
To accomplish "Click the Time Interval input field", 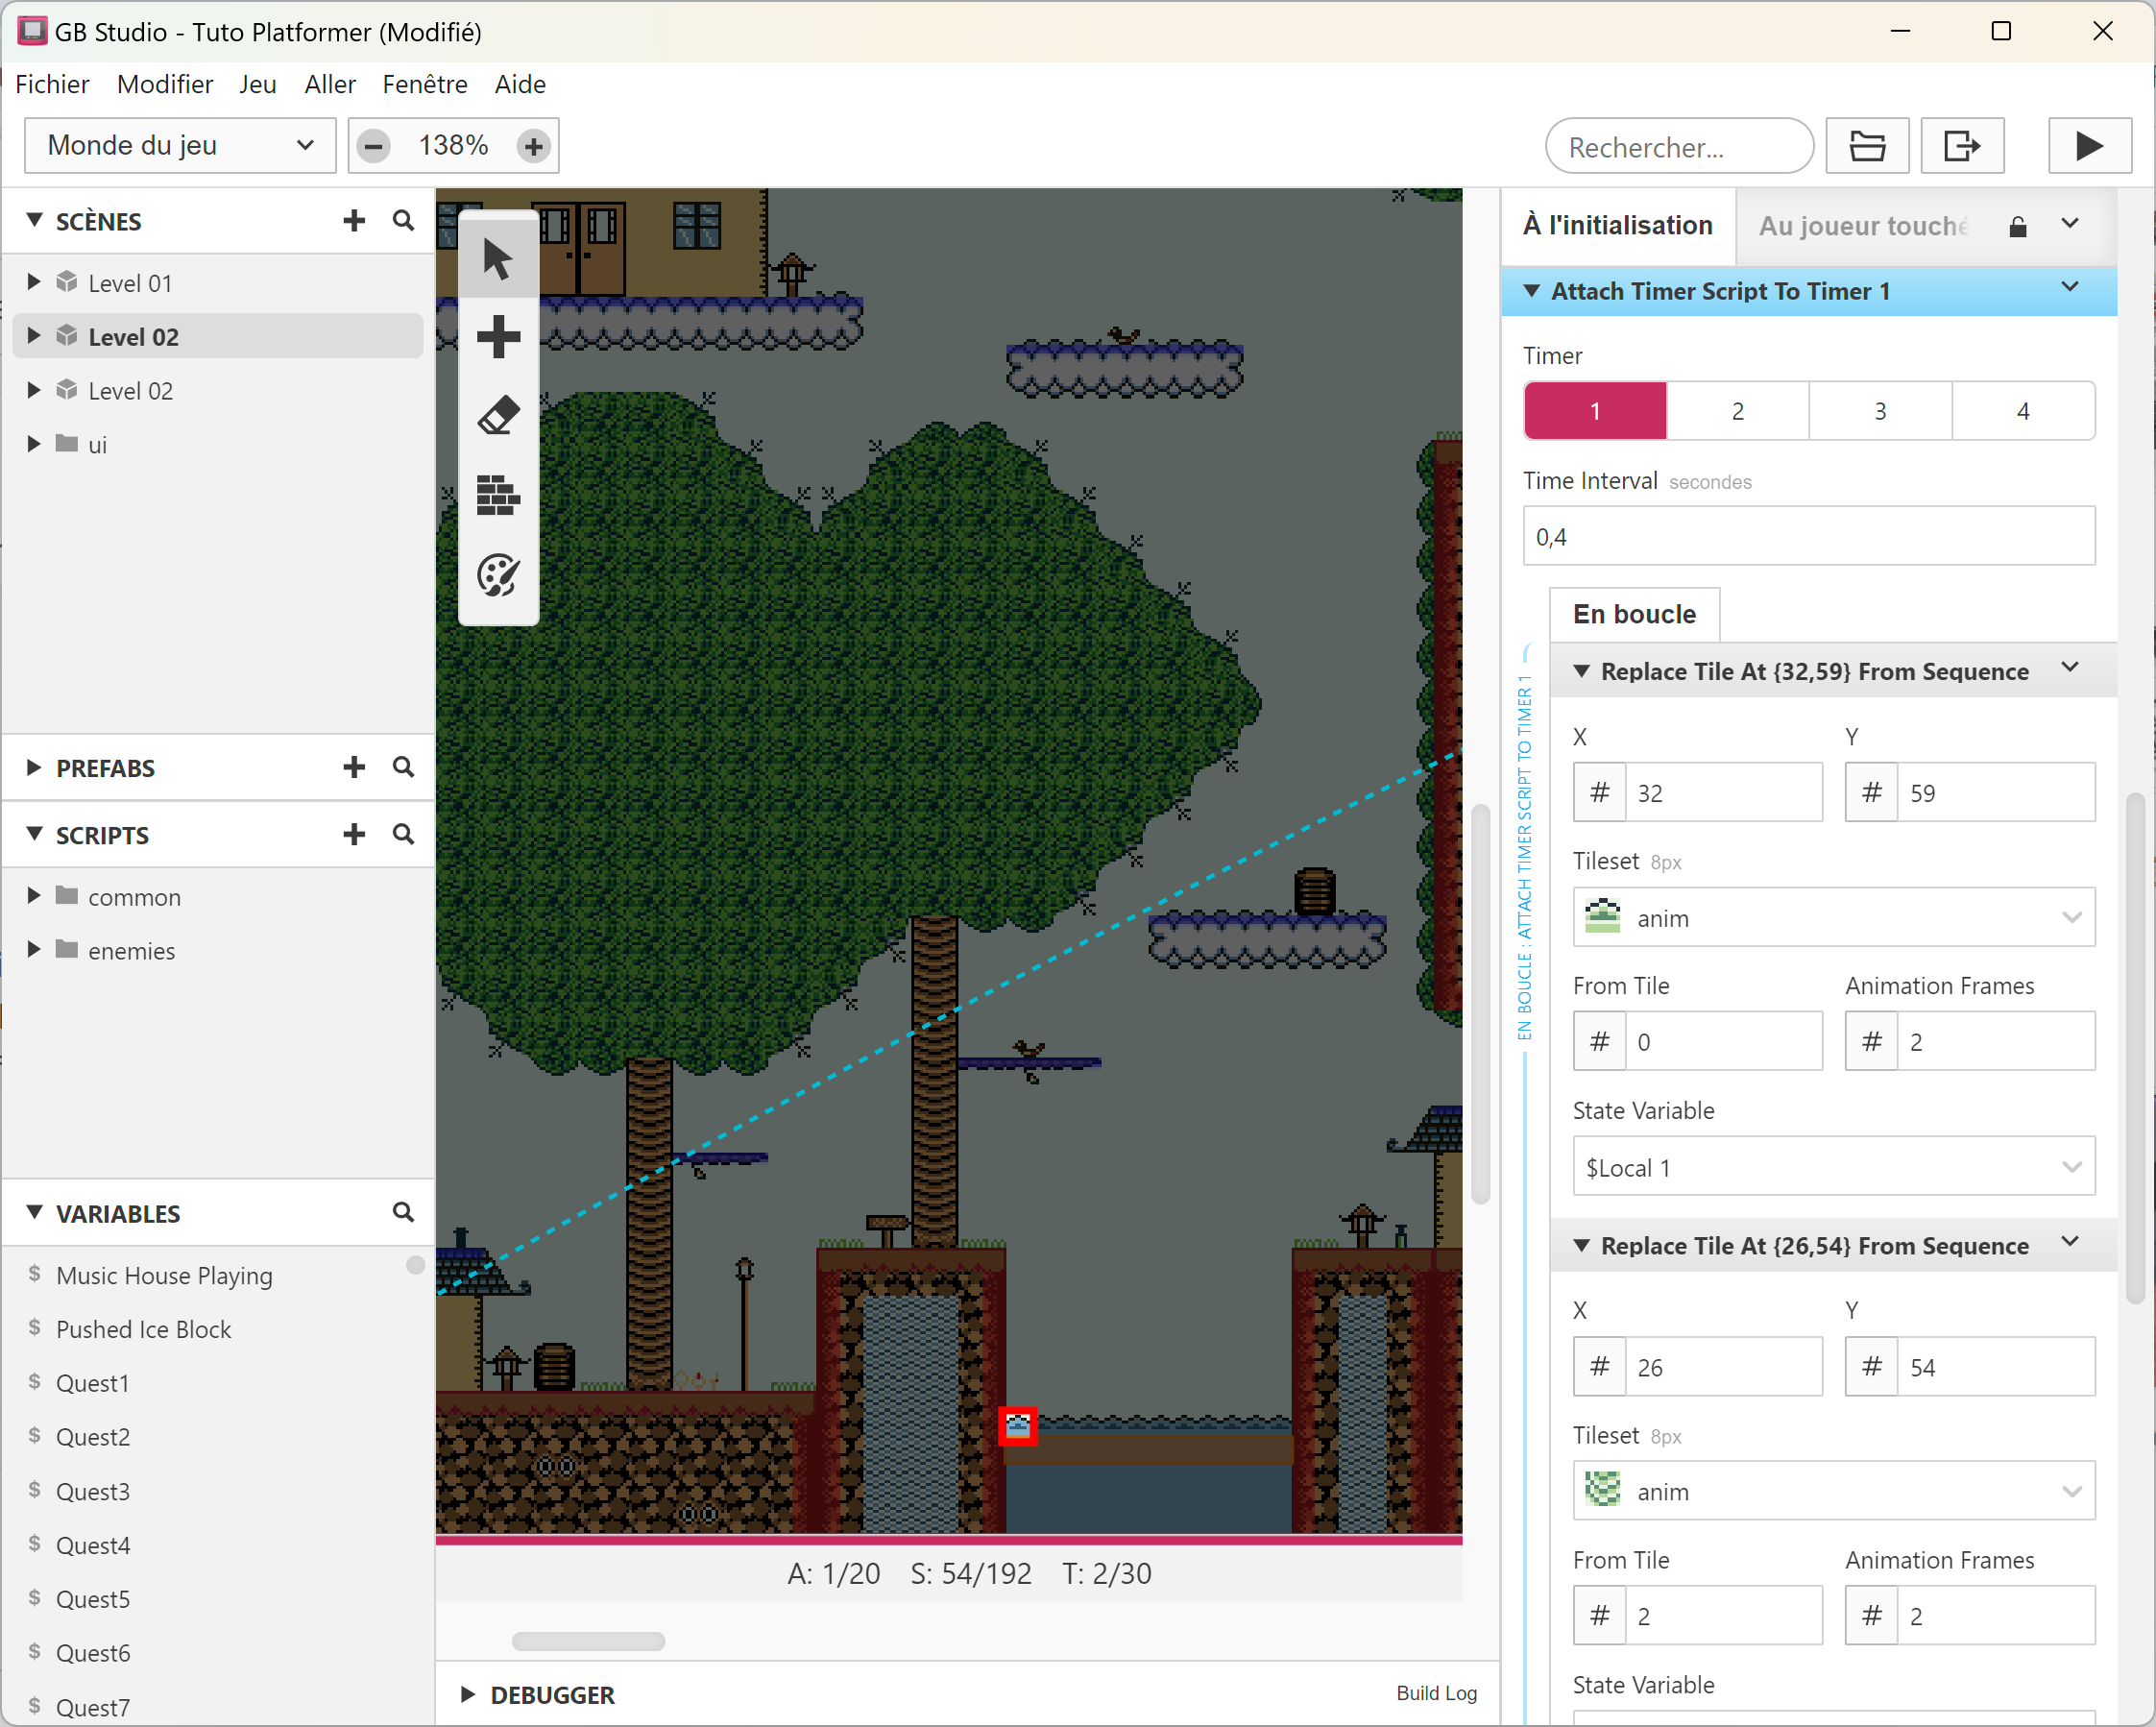I will tap(1808, 537).
